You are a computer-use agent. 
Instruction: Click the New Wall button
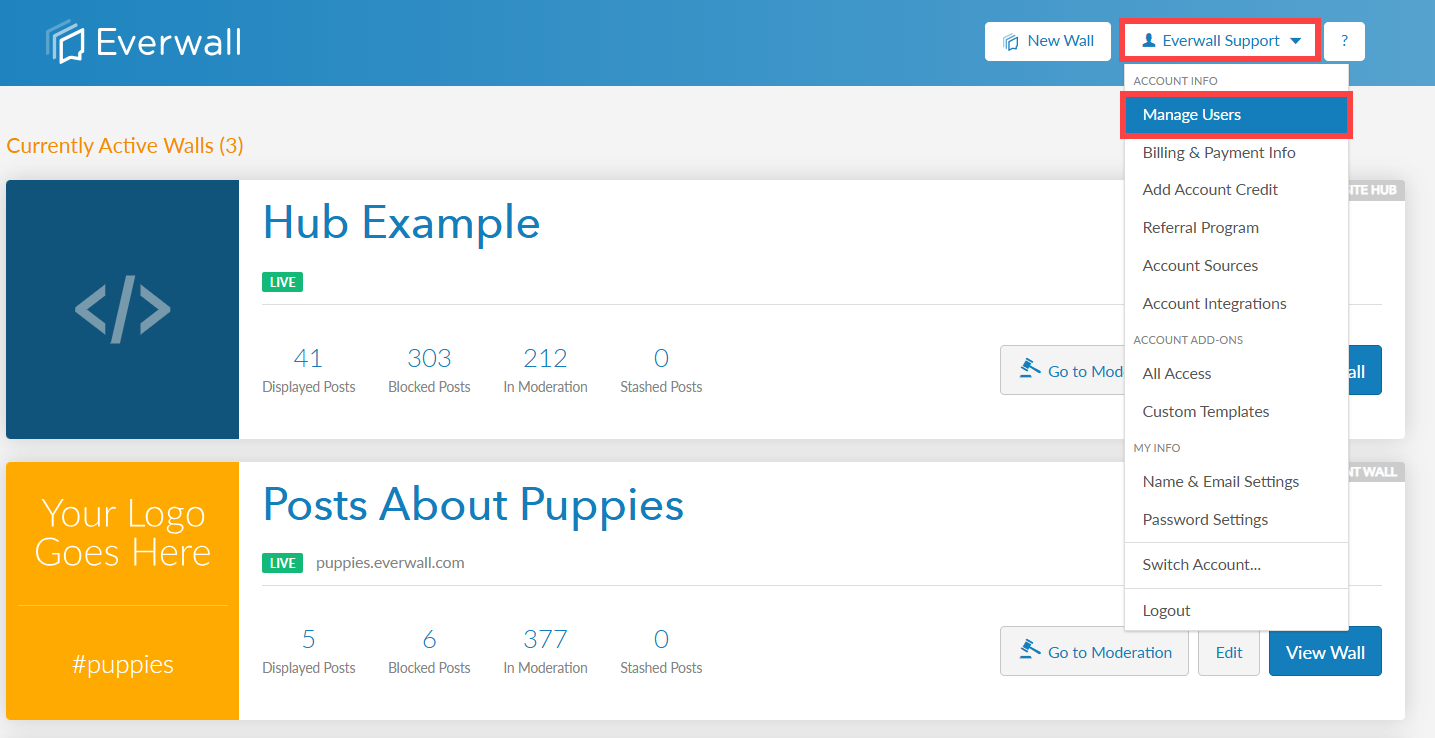tap(1047, 41)
